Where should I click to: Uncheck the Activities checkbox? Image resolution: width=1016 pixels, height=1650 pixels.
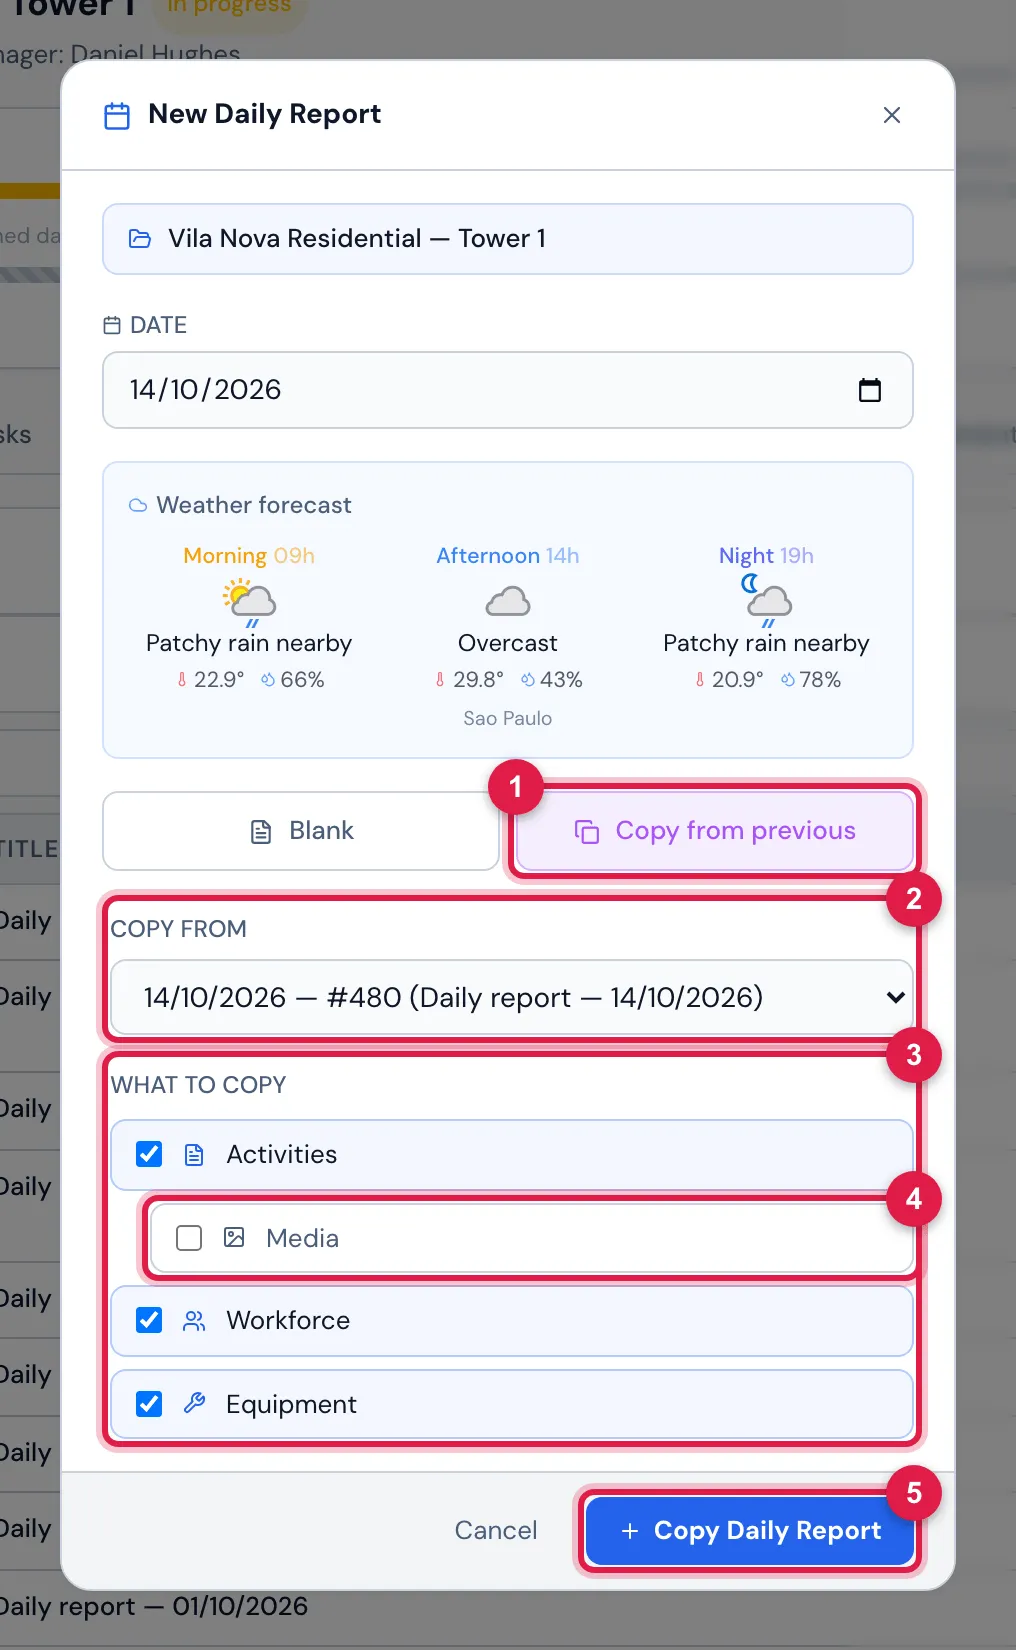pos(149,1154)
